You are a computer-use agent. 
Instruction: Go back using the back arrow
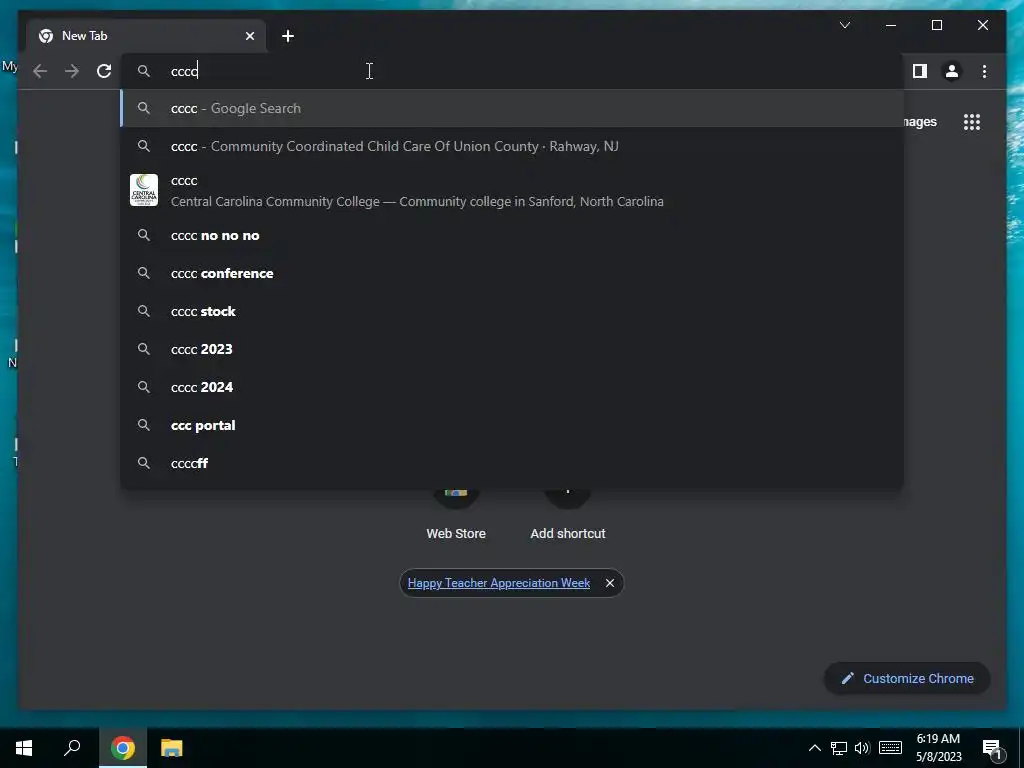pos(40,71)
